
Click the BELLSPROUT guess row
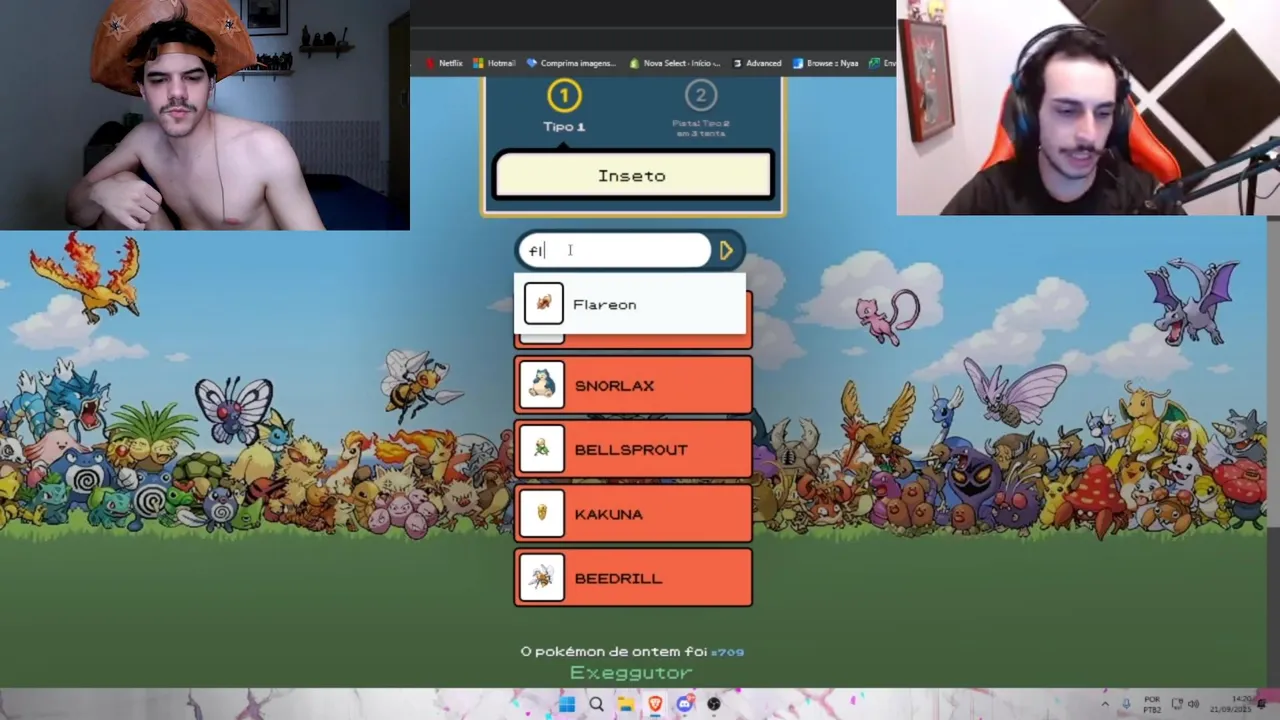pyautogui.click(x=633, y=450)
